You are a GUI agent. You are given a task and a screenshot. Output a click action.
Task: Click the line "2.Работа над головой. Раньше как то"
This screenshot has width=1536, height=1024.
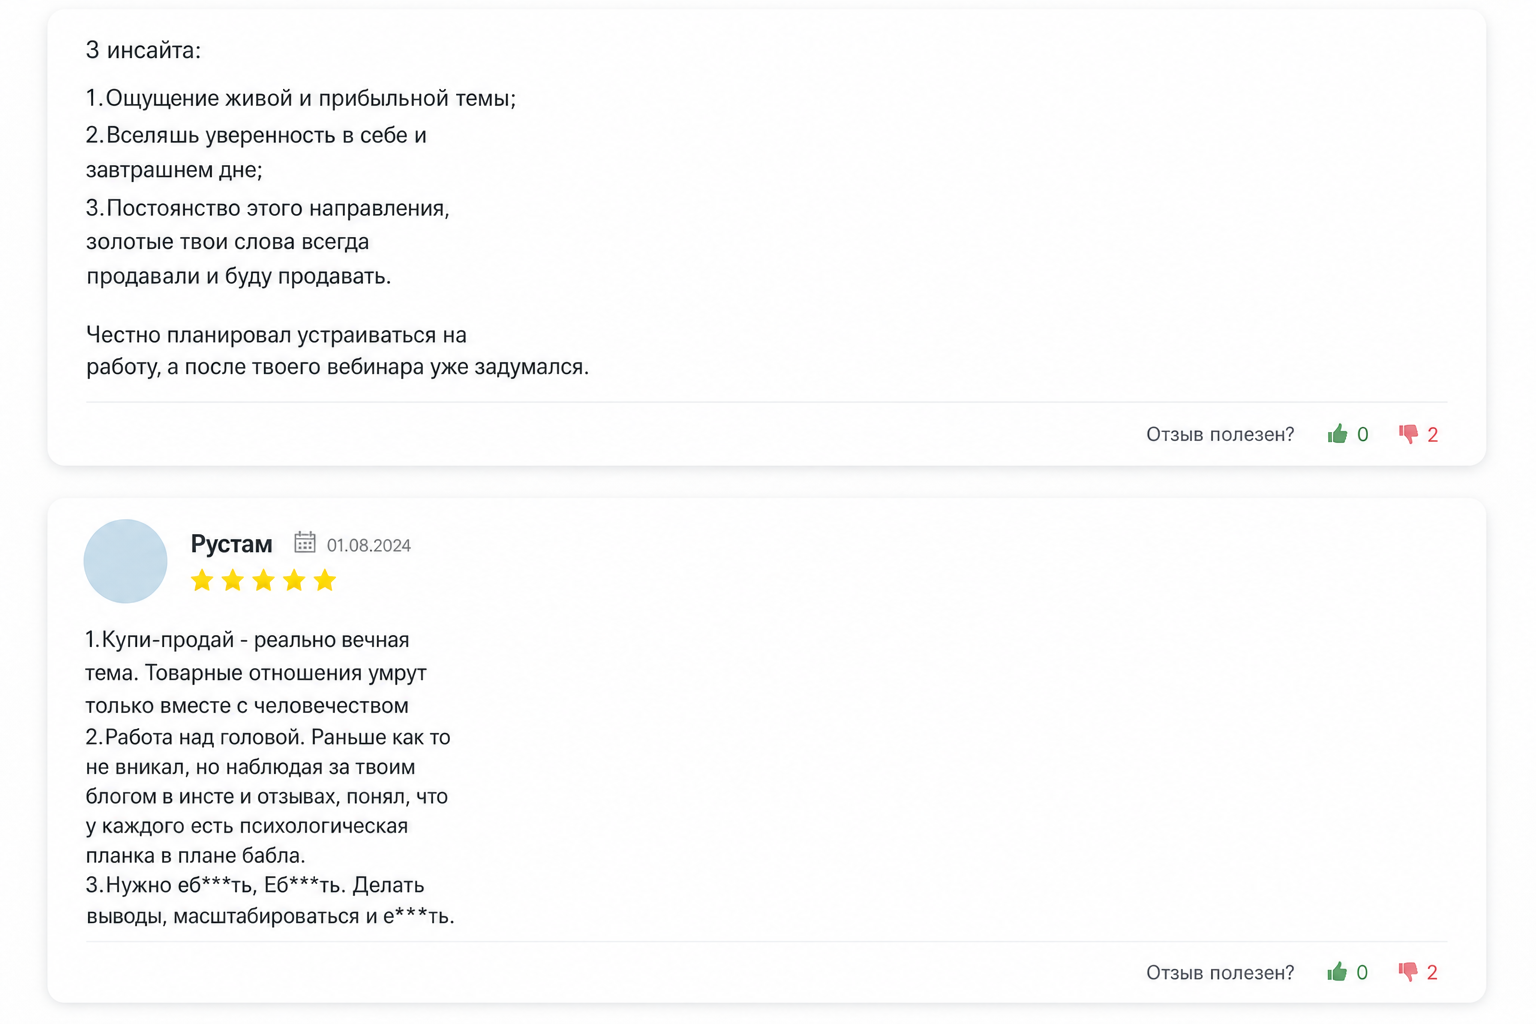(268, 737)
